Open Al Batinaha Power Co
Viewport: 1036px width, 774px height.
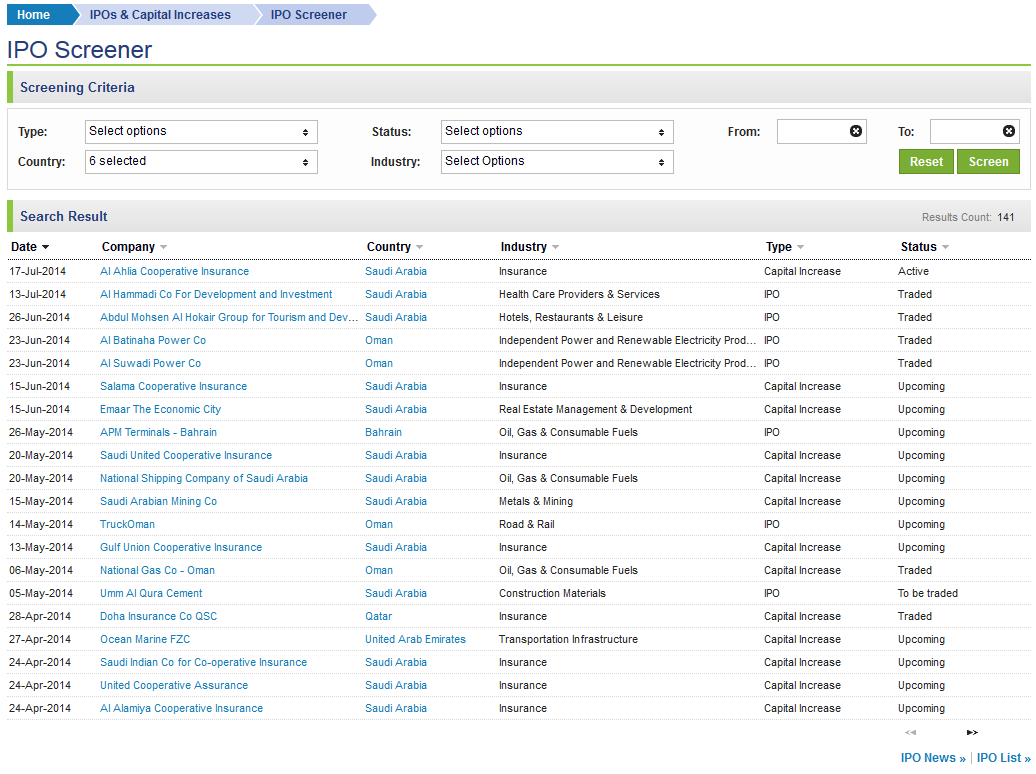point(153,340)
